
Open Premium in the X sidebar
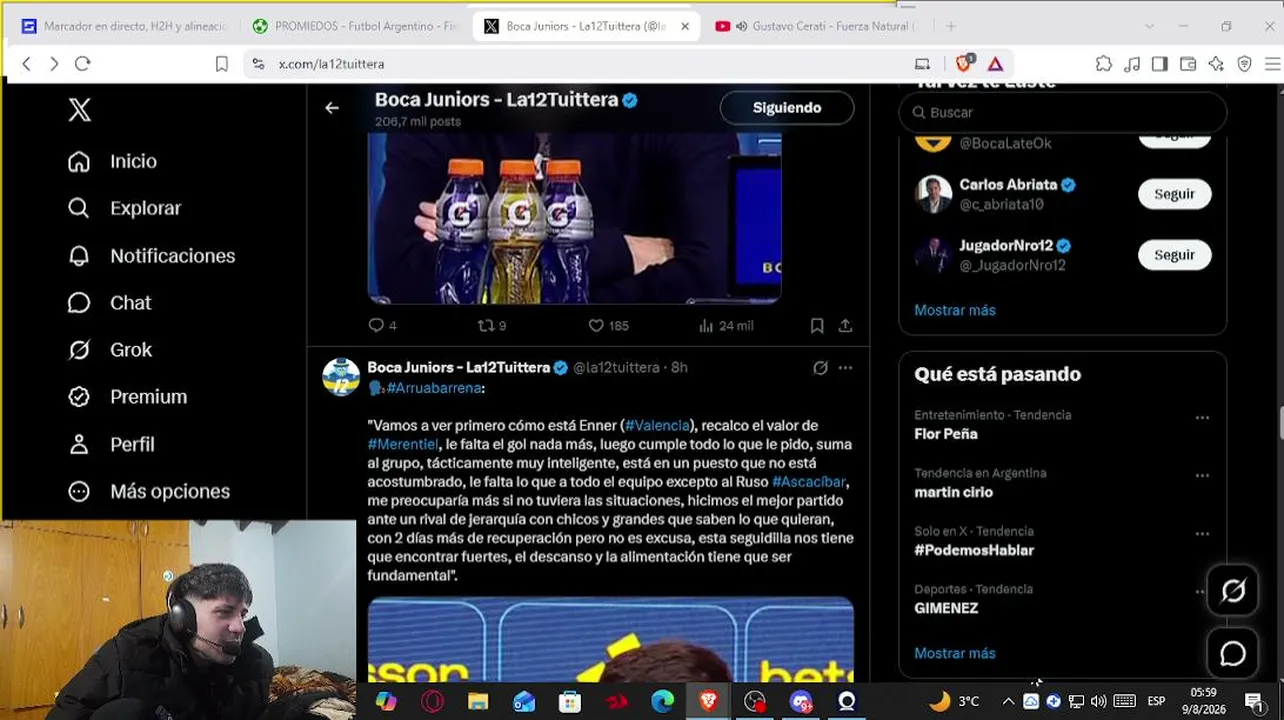127,397
